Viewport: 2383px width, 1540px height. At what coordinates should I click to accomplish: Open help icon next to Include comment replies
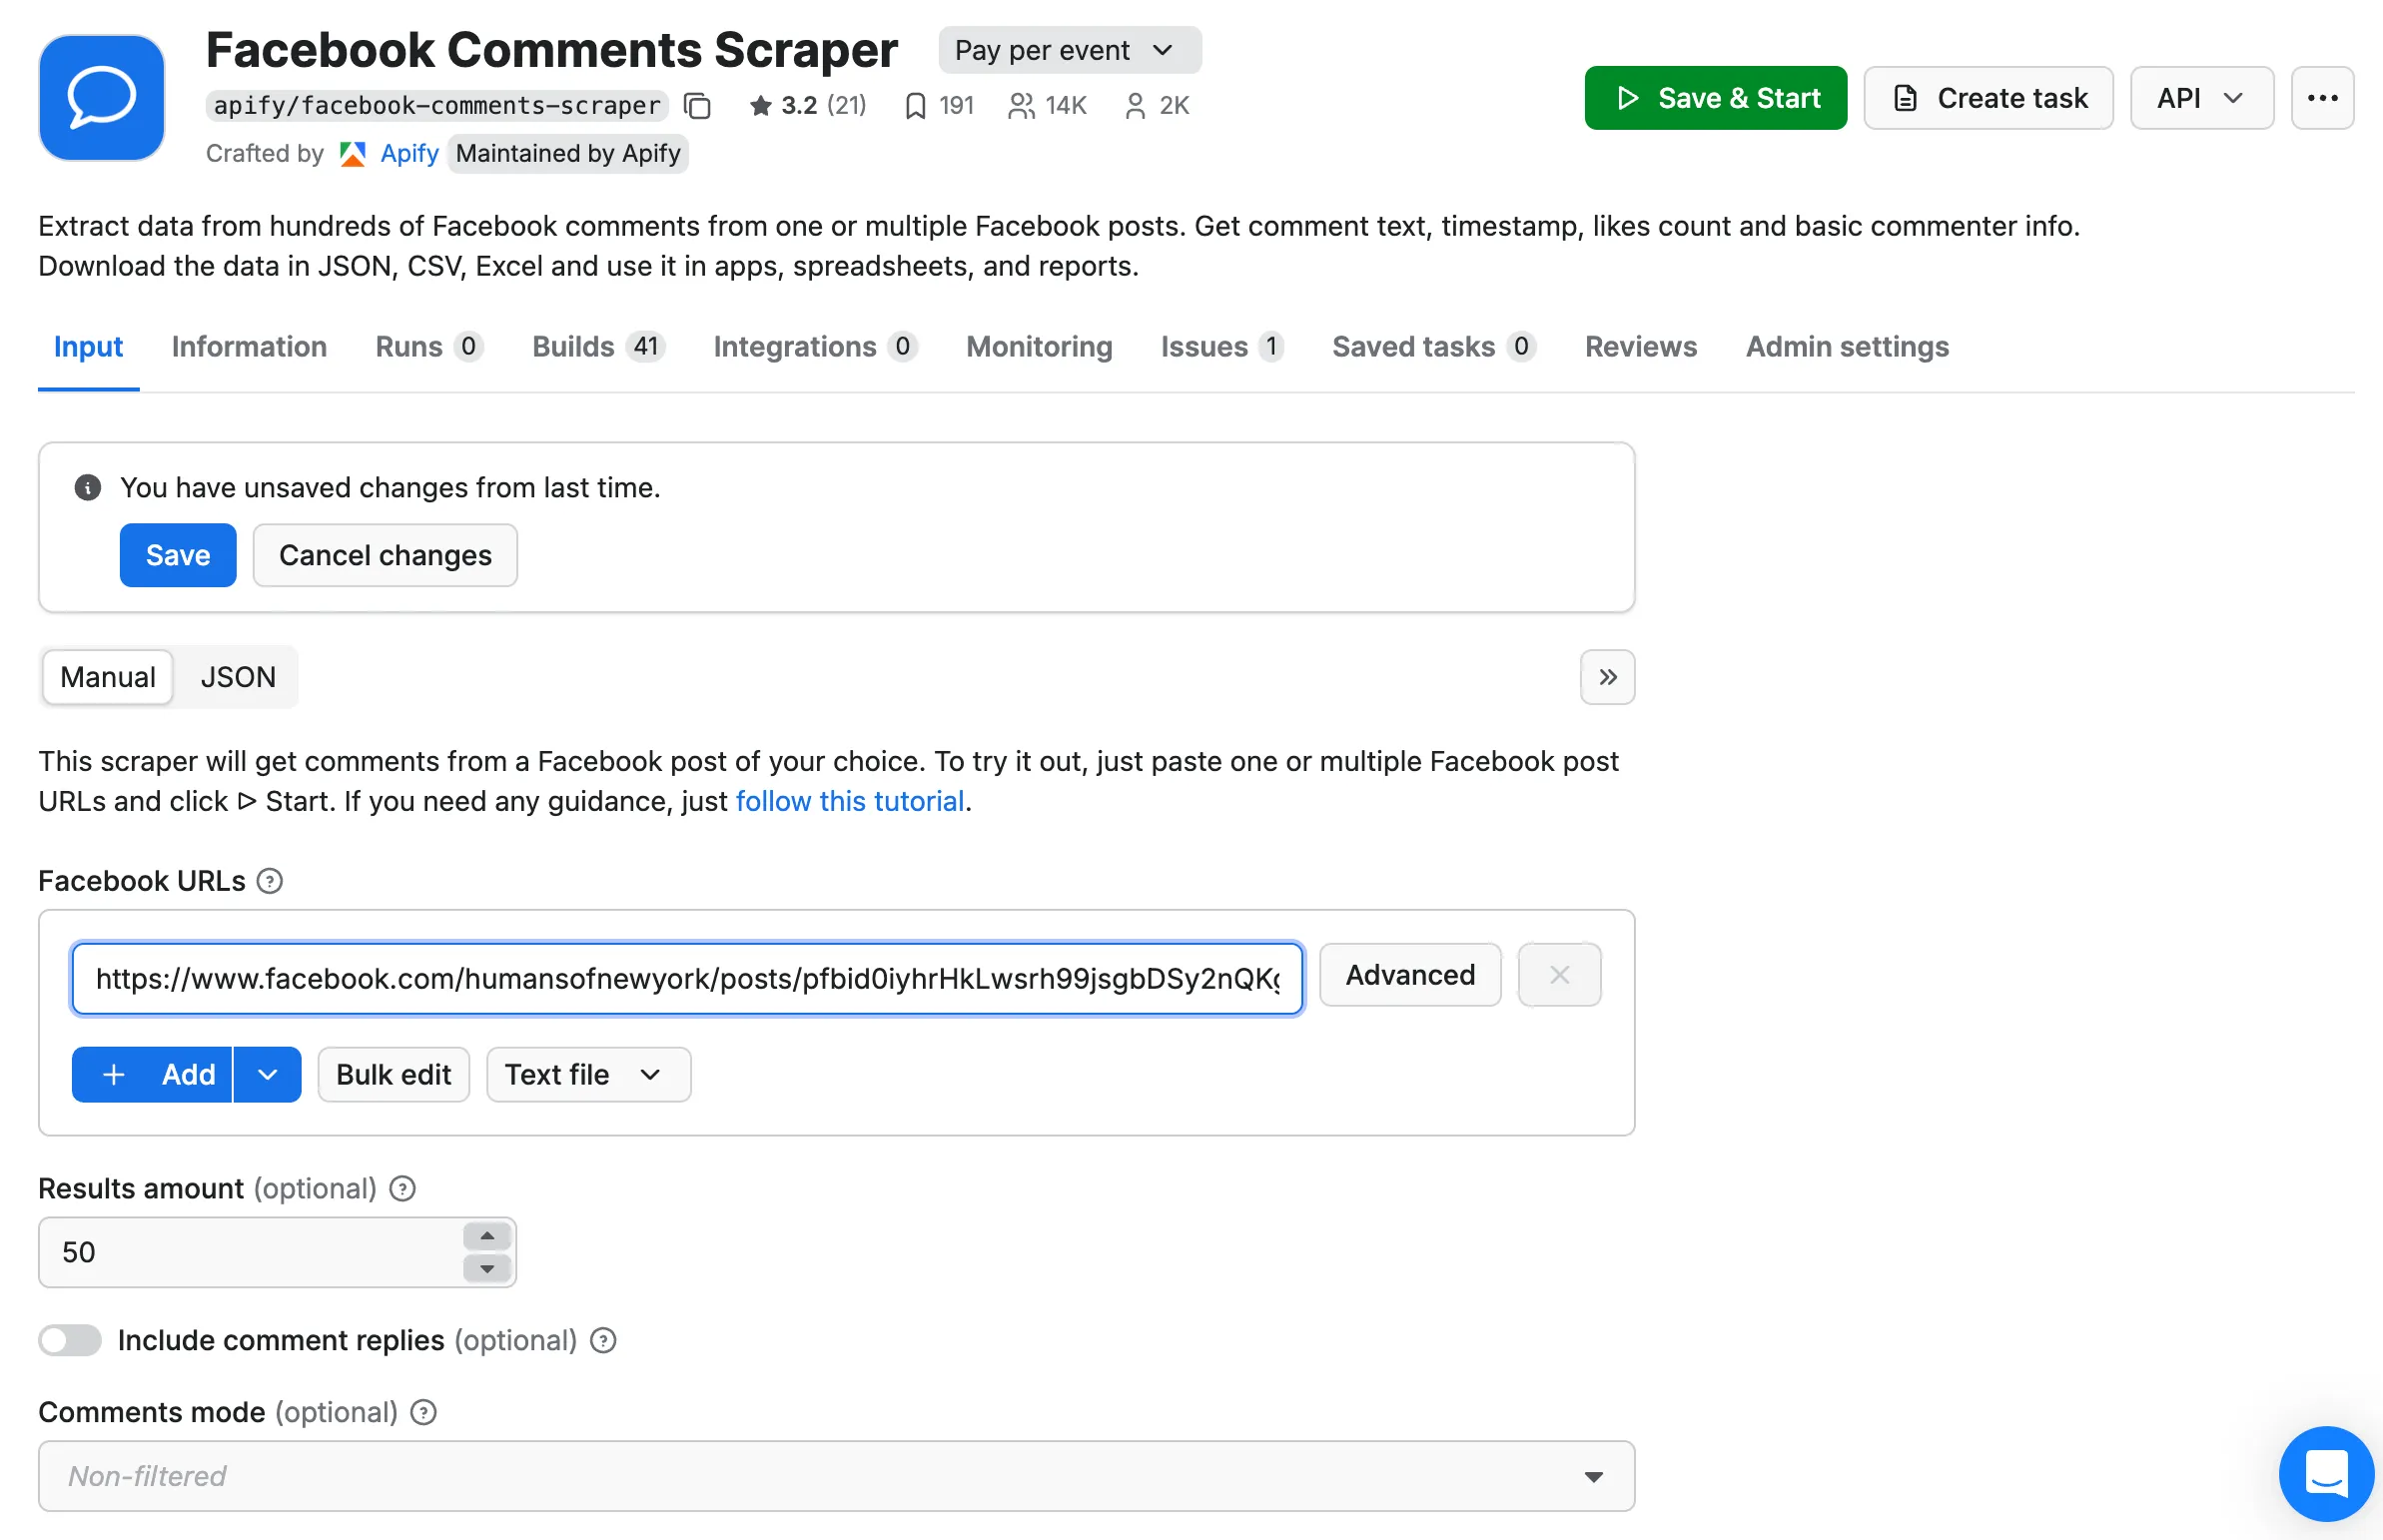pyautogui.click(x=603, y=1340)
